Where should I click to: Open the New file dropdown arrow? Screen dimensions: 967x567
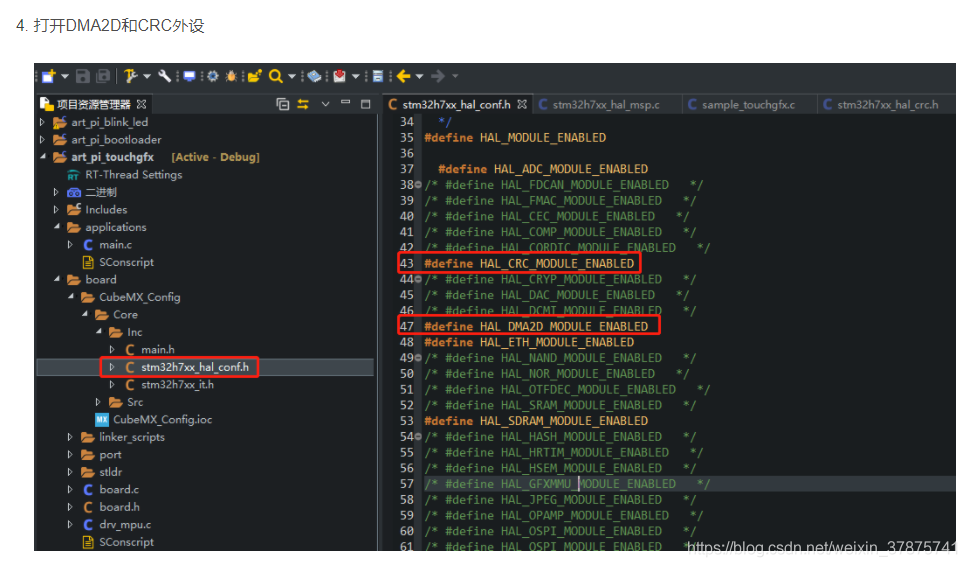pyautogui.click(x=64, y=76)
